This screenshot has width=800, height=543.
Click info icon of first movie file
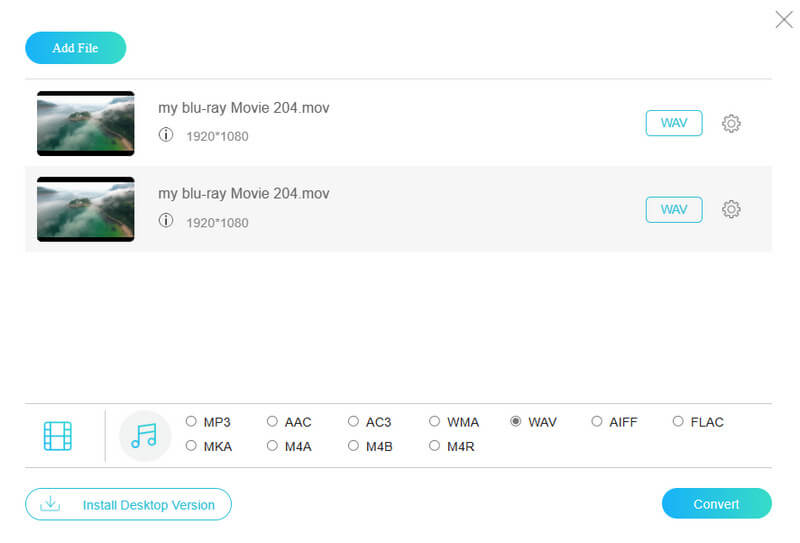(x=166, y=135)
